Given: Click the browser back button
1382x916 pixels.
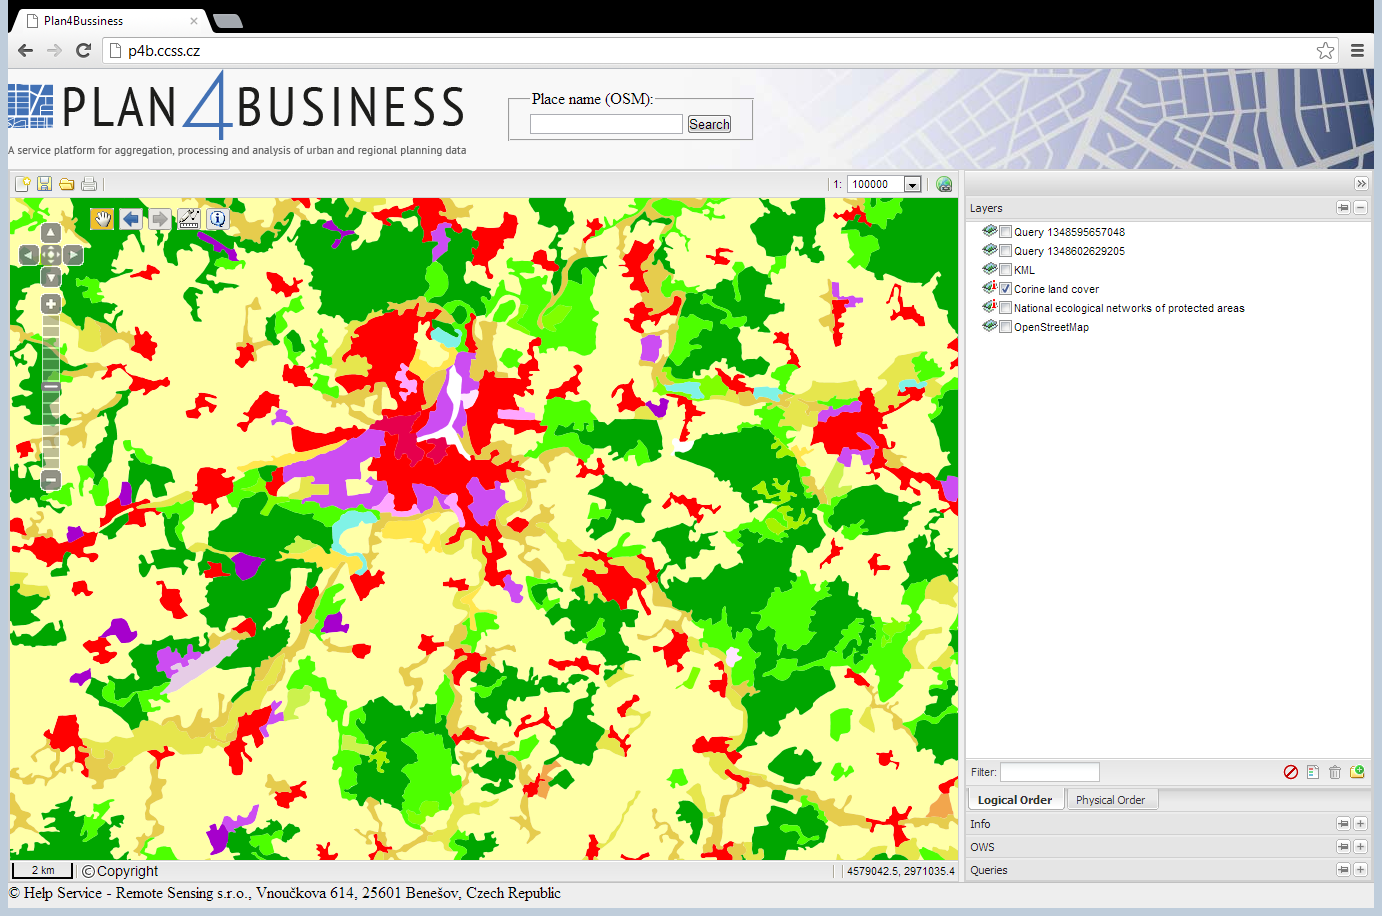Looking at the screenshot, I should [25, 50].
